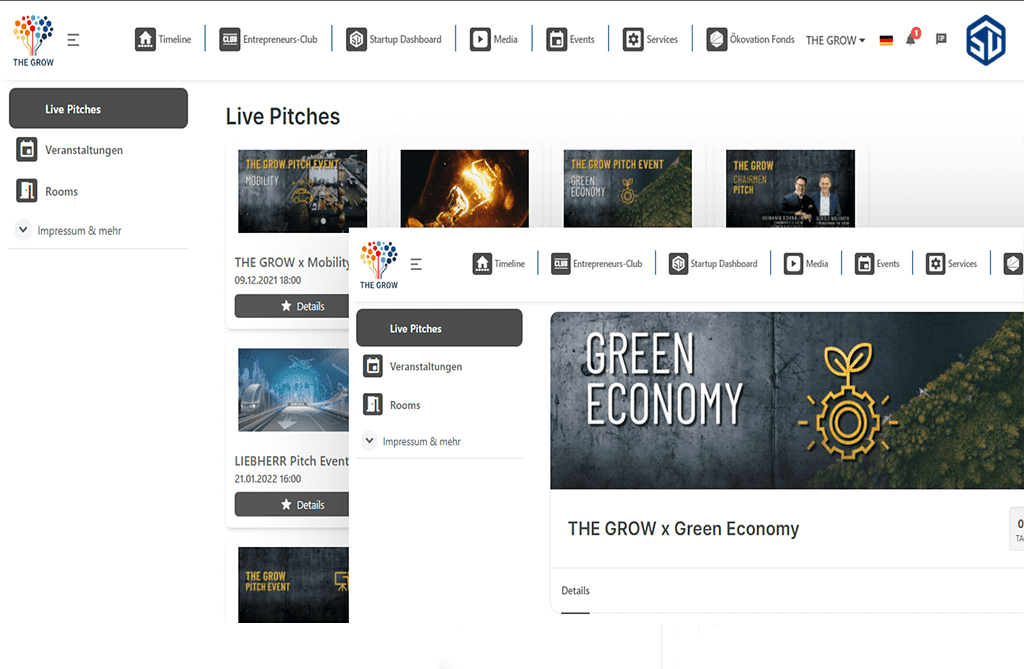Open Startup Dashboard icon in overlay page

click(x=679, y=263)
